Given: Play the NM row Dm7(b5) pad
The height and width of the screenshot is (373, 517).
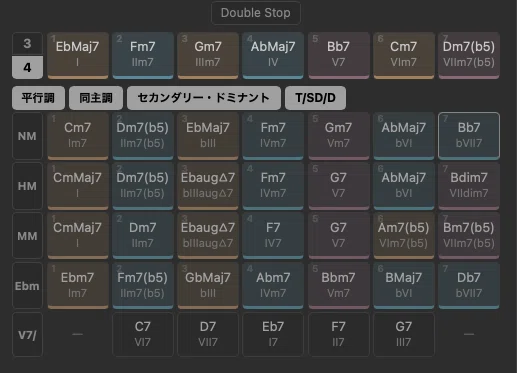Looking at the screenshot, I should [x=143, y=136].
